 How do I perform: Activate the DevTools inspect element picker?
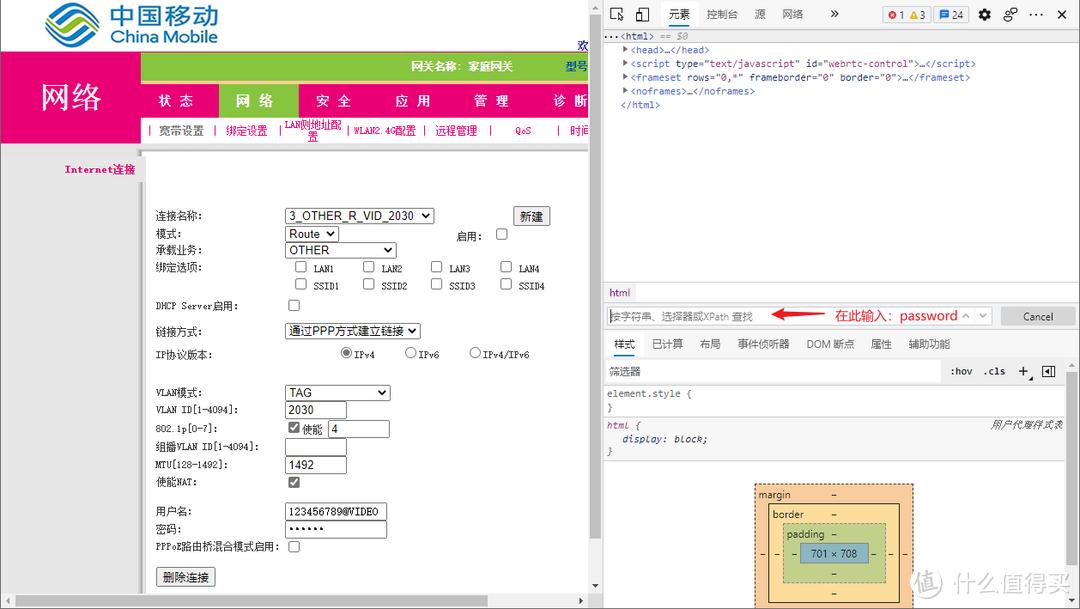[x=617, y=14]
